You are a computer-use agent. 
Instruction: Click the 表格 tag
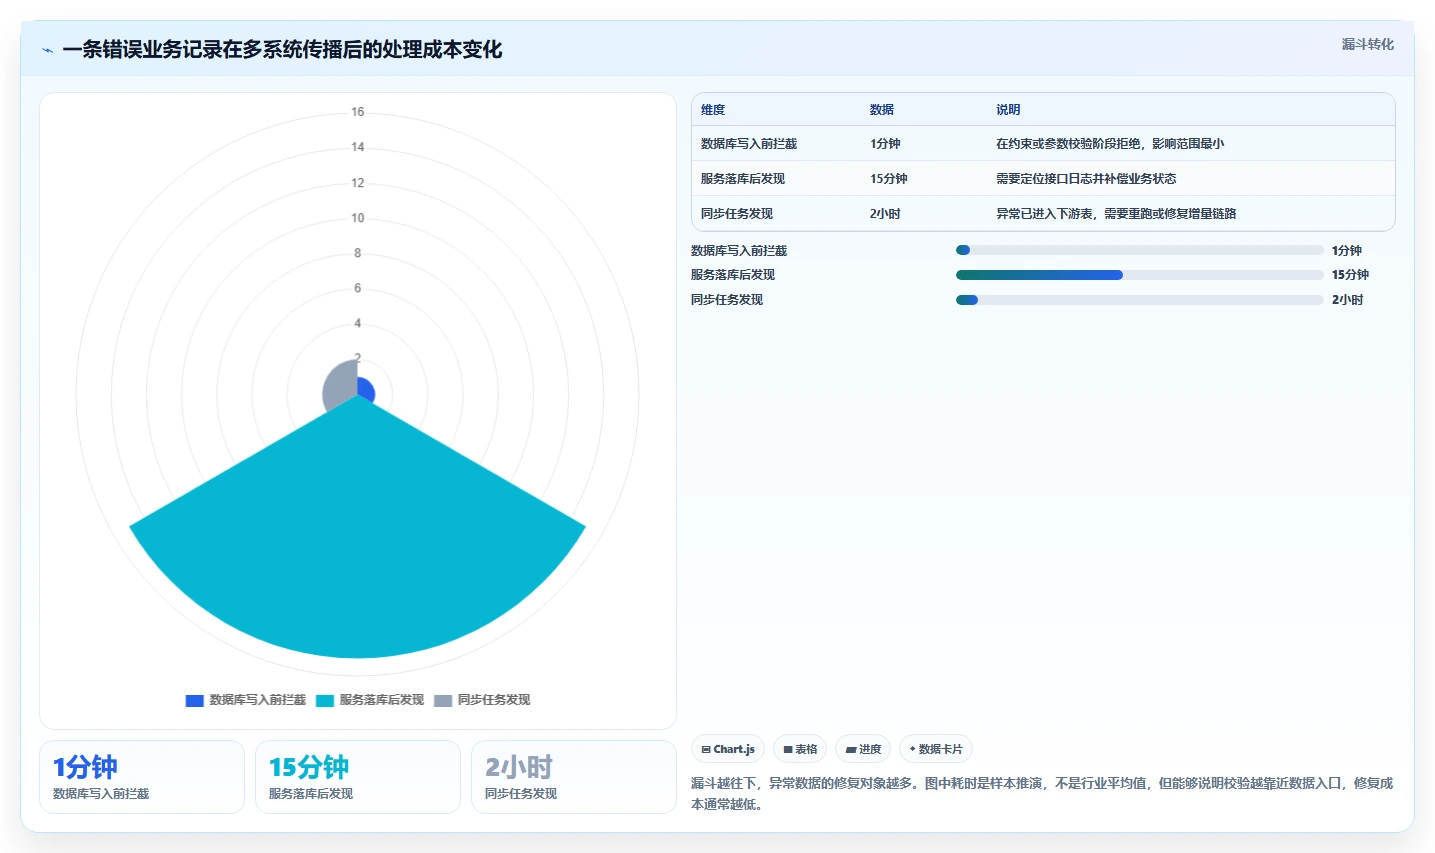click(x=800, y=749)
